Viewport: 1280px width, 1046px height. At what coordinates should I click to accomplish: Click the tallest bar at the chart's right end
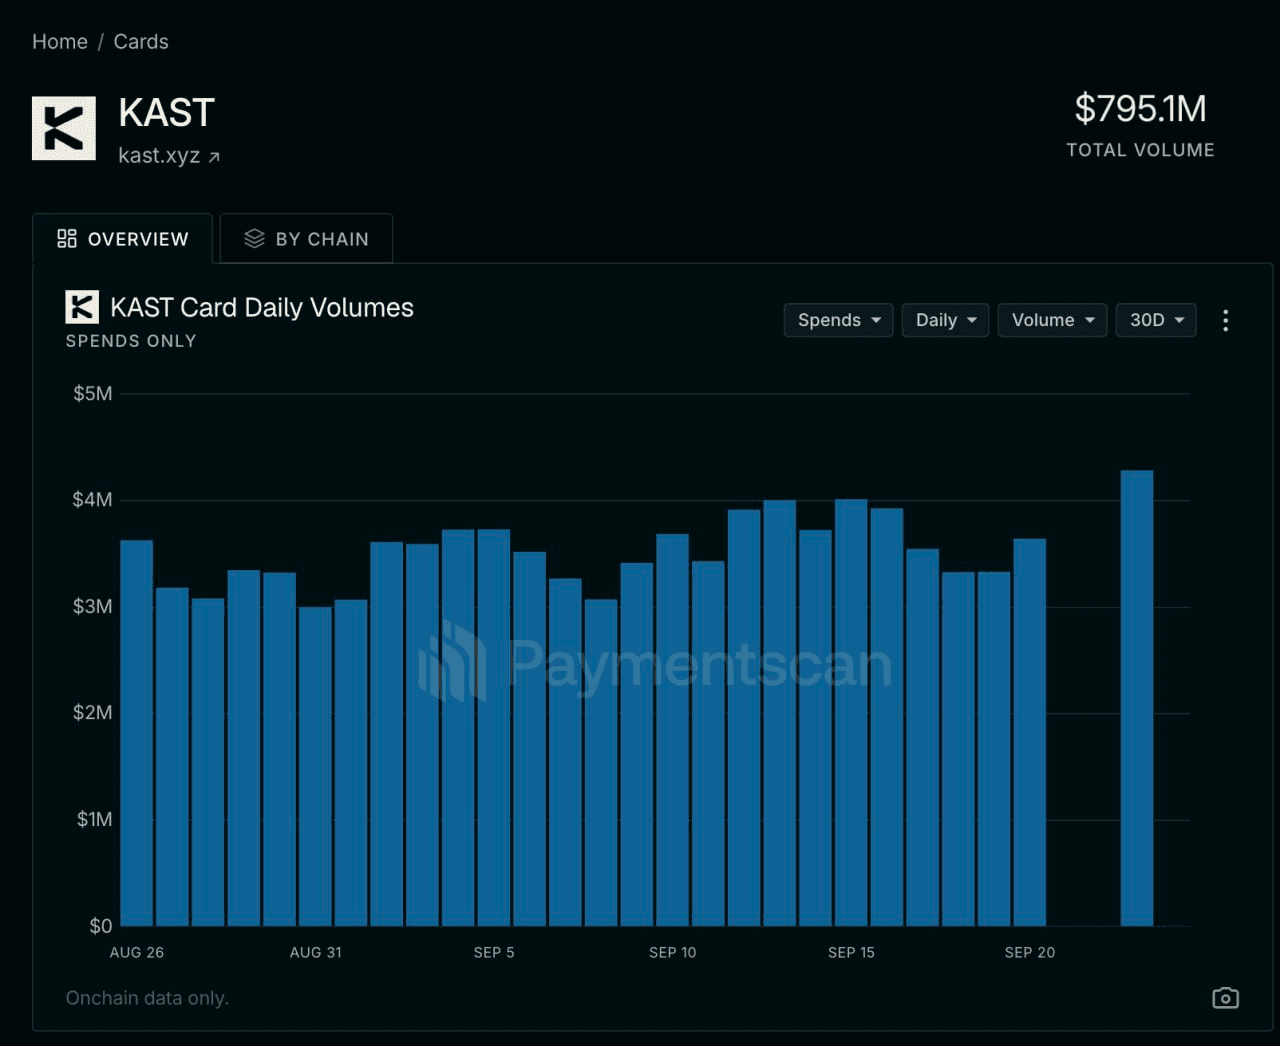pos(1137,698)
